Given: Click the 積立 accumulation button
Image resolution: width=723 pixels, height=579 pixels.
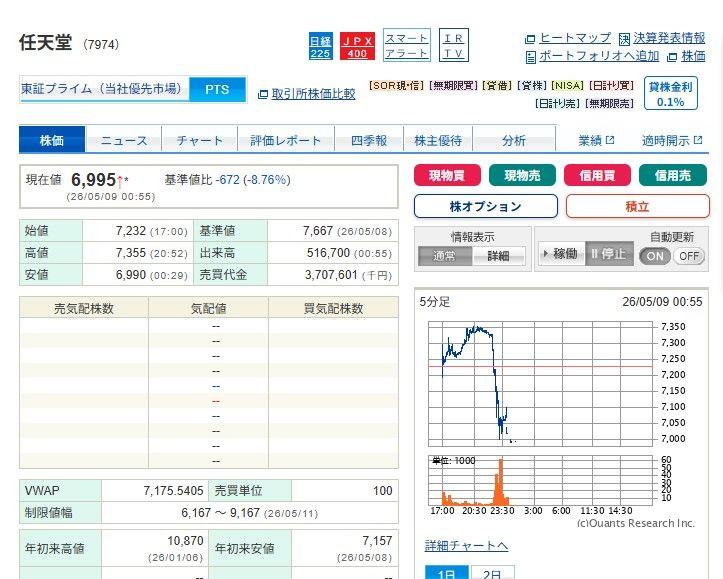Looking at the screenshot, I should point(637,206).
